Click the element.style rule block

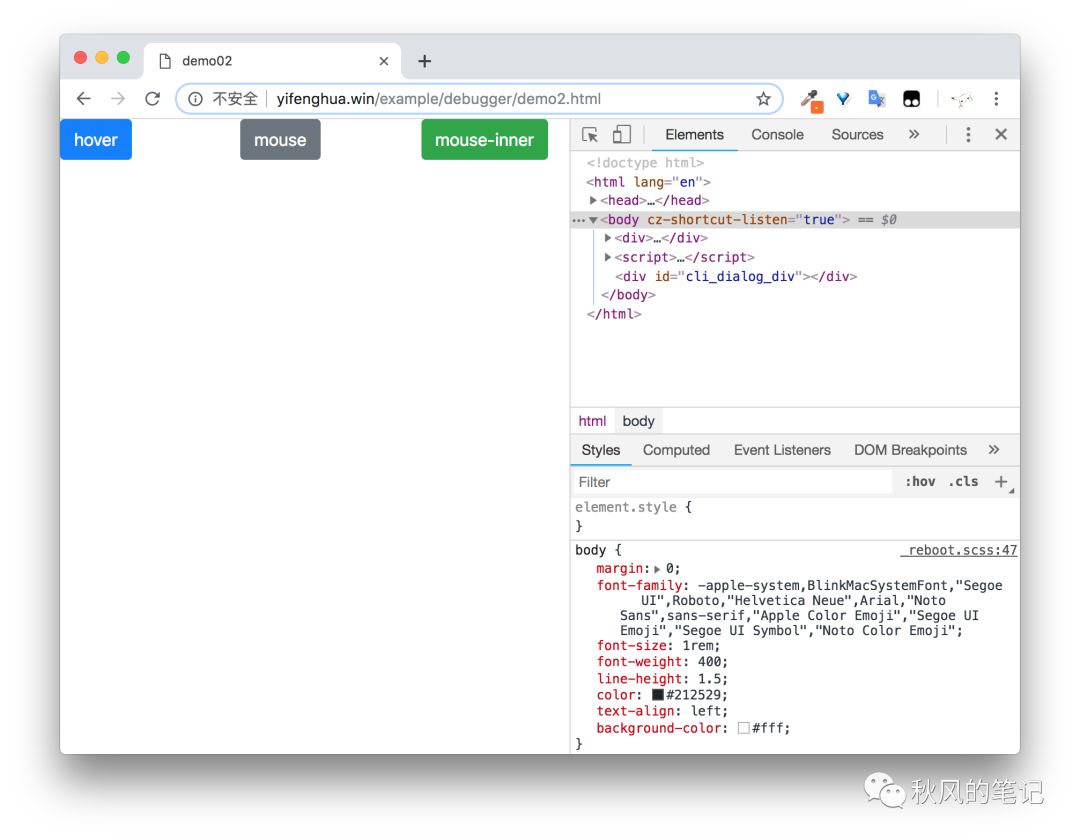pos(795,516)
